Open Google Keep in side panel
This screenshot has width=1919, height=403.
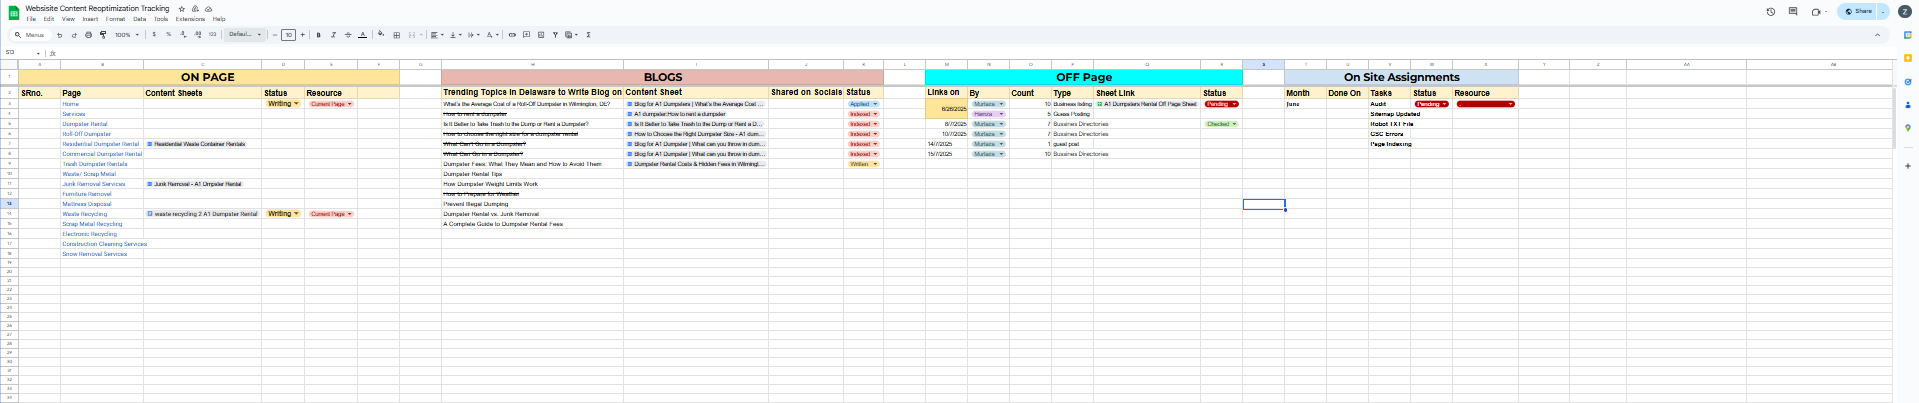[1908, 59]
